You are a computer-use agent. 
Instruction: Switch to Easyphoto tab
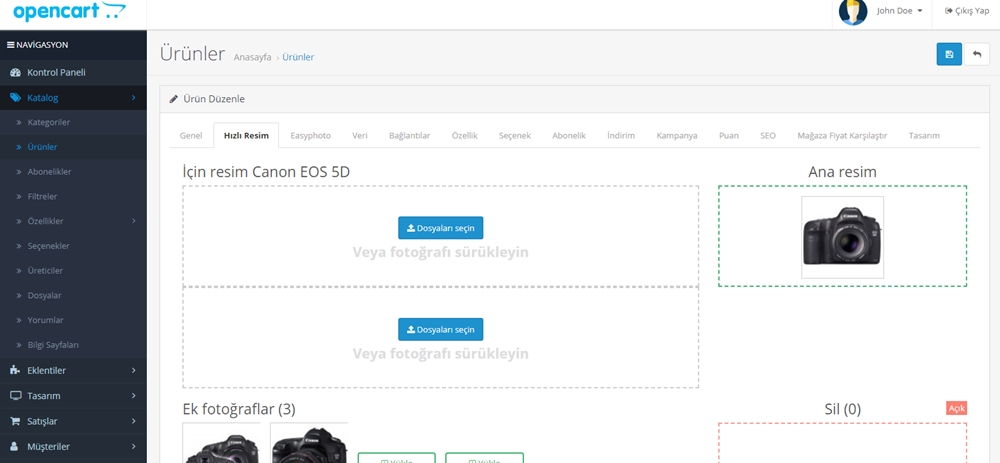(x=311, y=136)
